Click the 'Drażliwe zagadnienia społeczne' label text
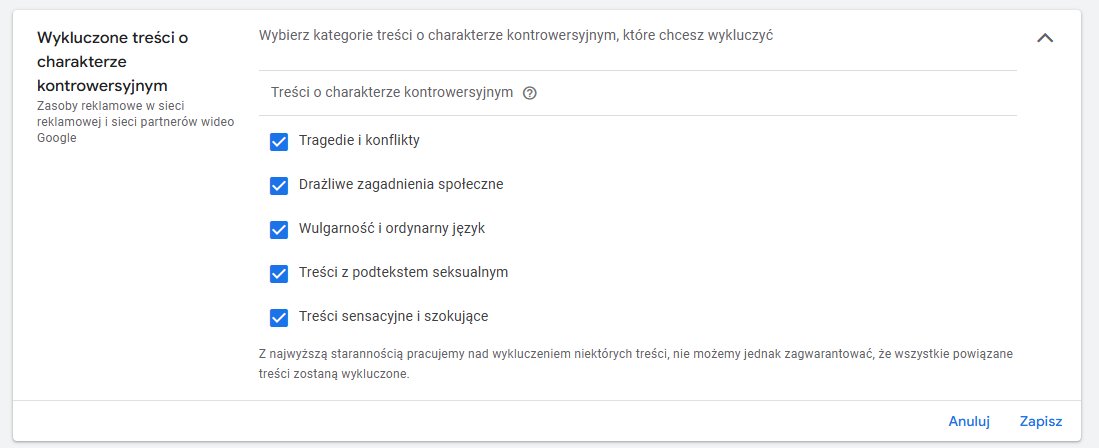1099x448 pixels. point(401,184)
